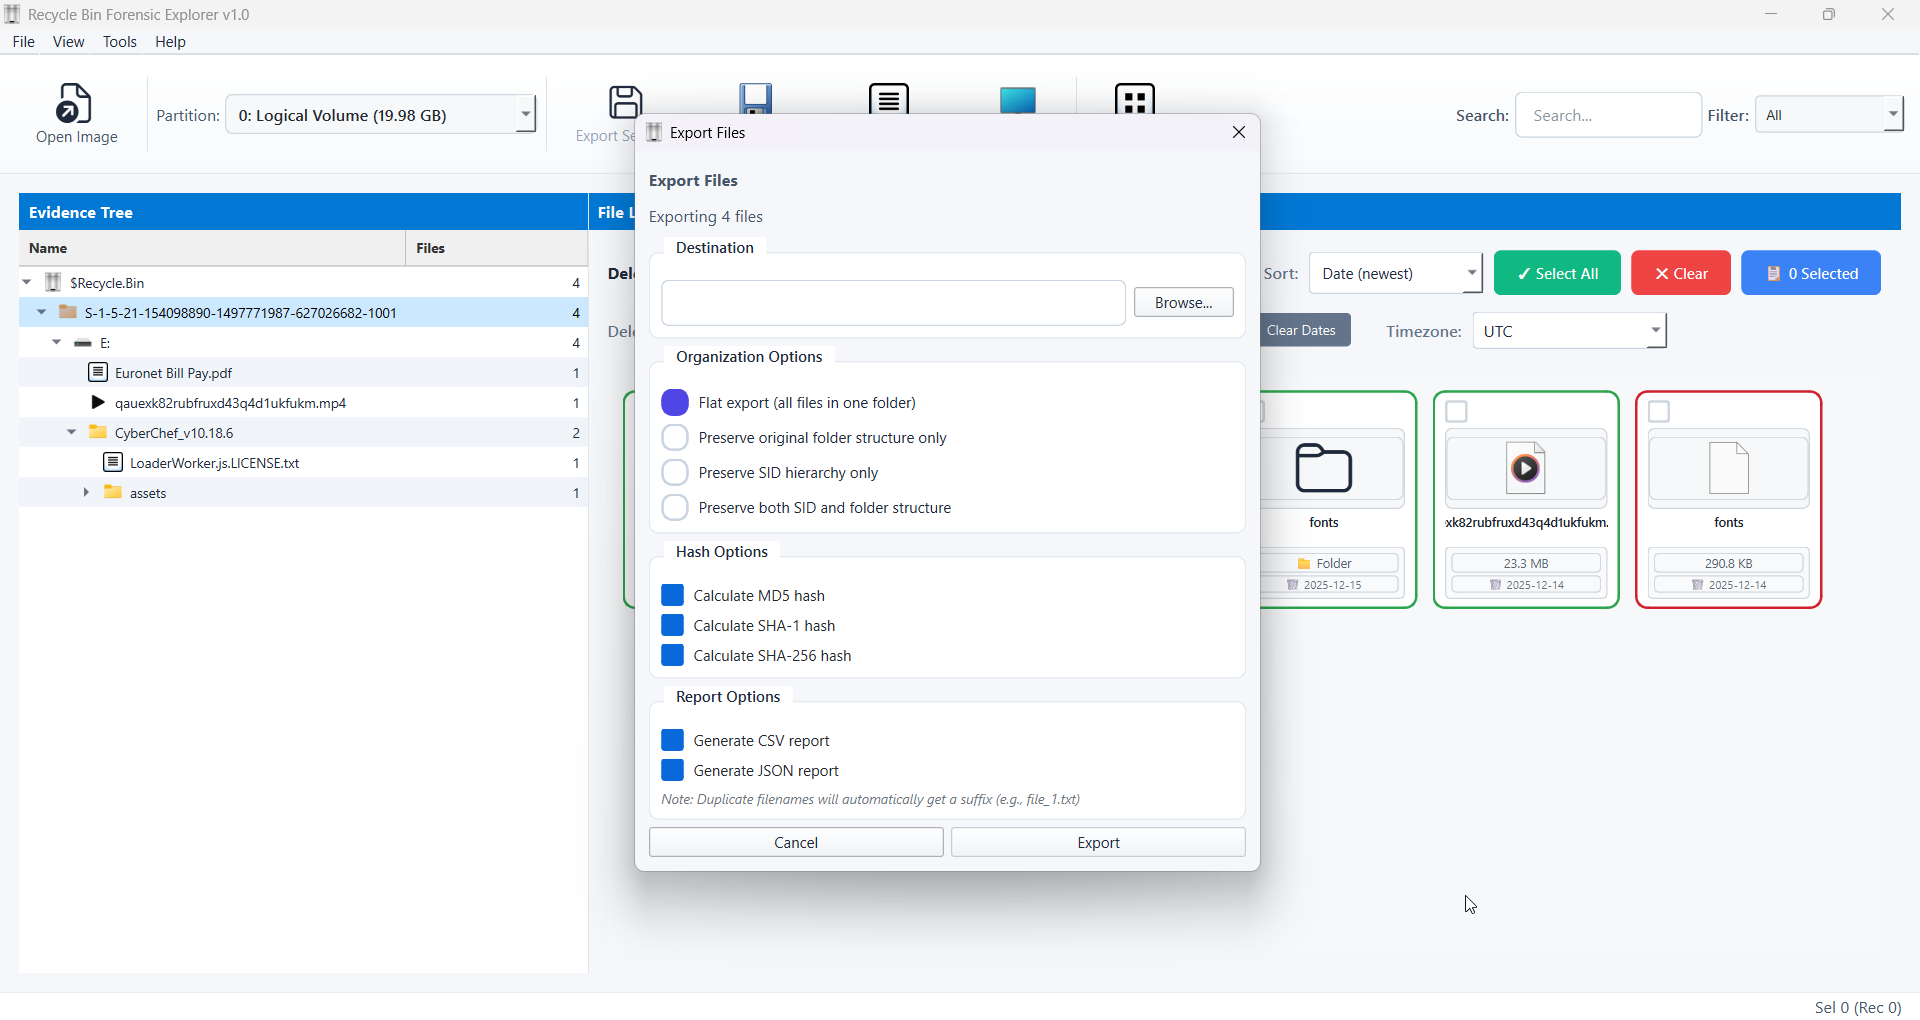Image resolution: width=1920 pixels, height=1020 pixels.
Task: Click the play icon beside the mp4 file
Action: [97, 403]
